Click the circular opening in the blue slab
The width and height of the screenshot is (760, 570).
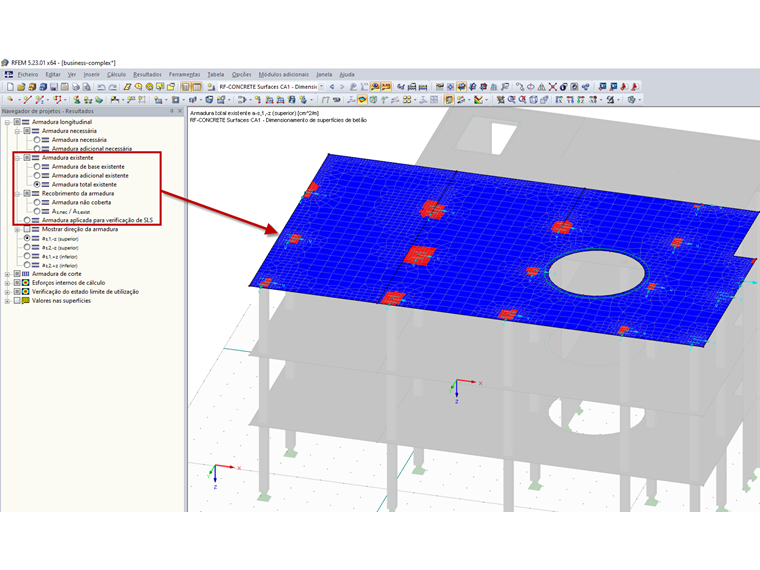(x=596, y=273)
